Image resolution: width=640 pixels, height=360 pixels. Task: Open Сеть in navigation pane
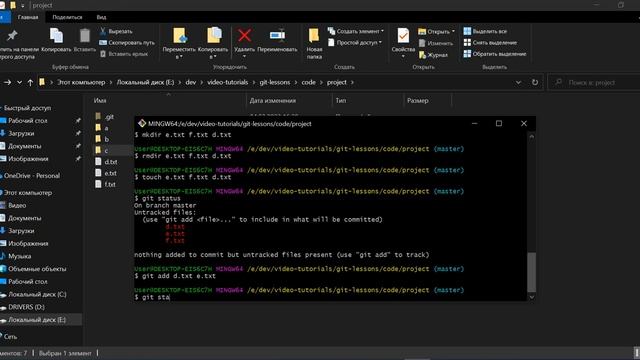[10, 337]
